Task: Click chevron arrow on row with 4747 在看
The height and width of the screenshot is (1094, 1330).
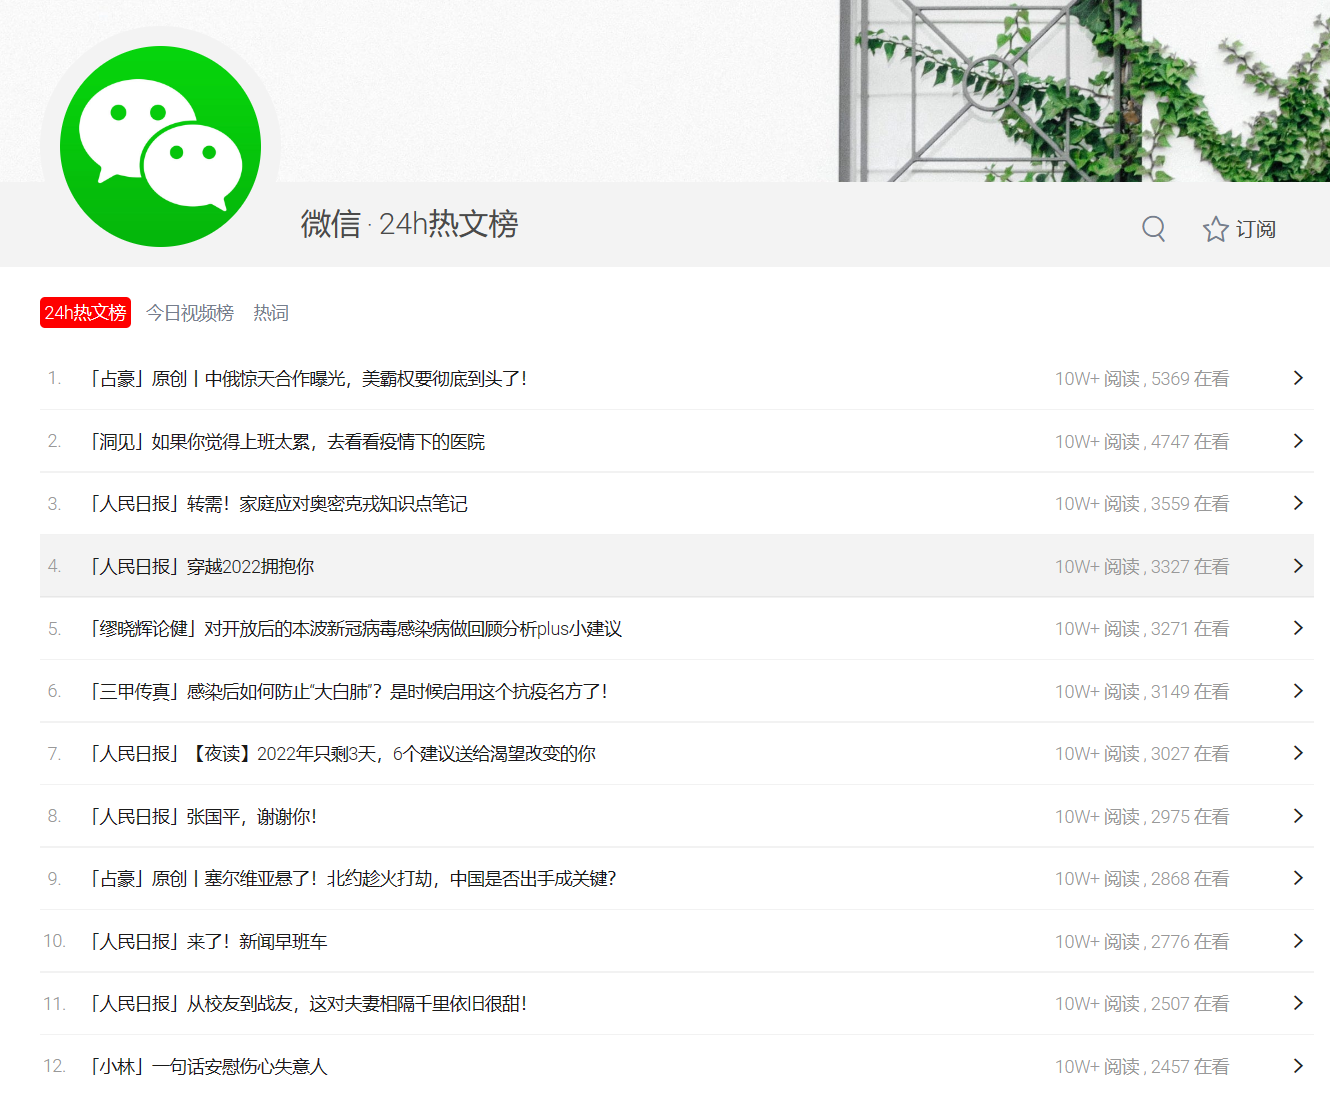Action: (1298, 441)
